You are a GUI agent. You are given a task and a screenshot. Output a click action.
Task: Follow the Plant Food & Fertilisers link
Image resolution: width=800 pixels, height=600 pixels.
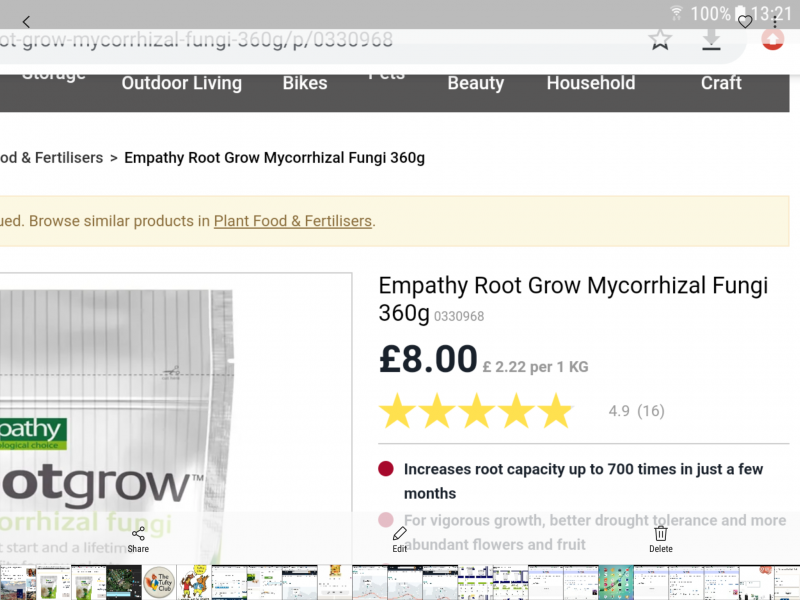point(293,221)
